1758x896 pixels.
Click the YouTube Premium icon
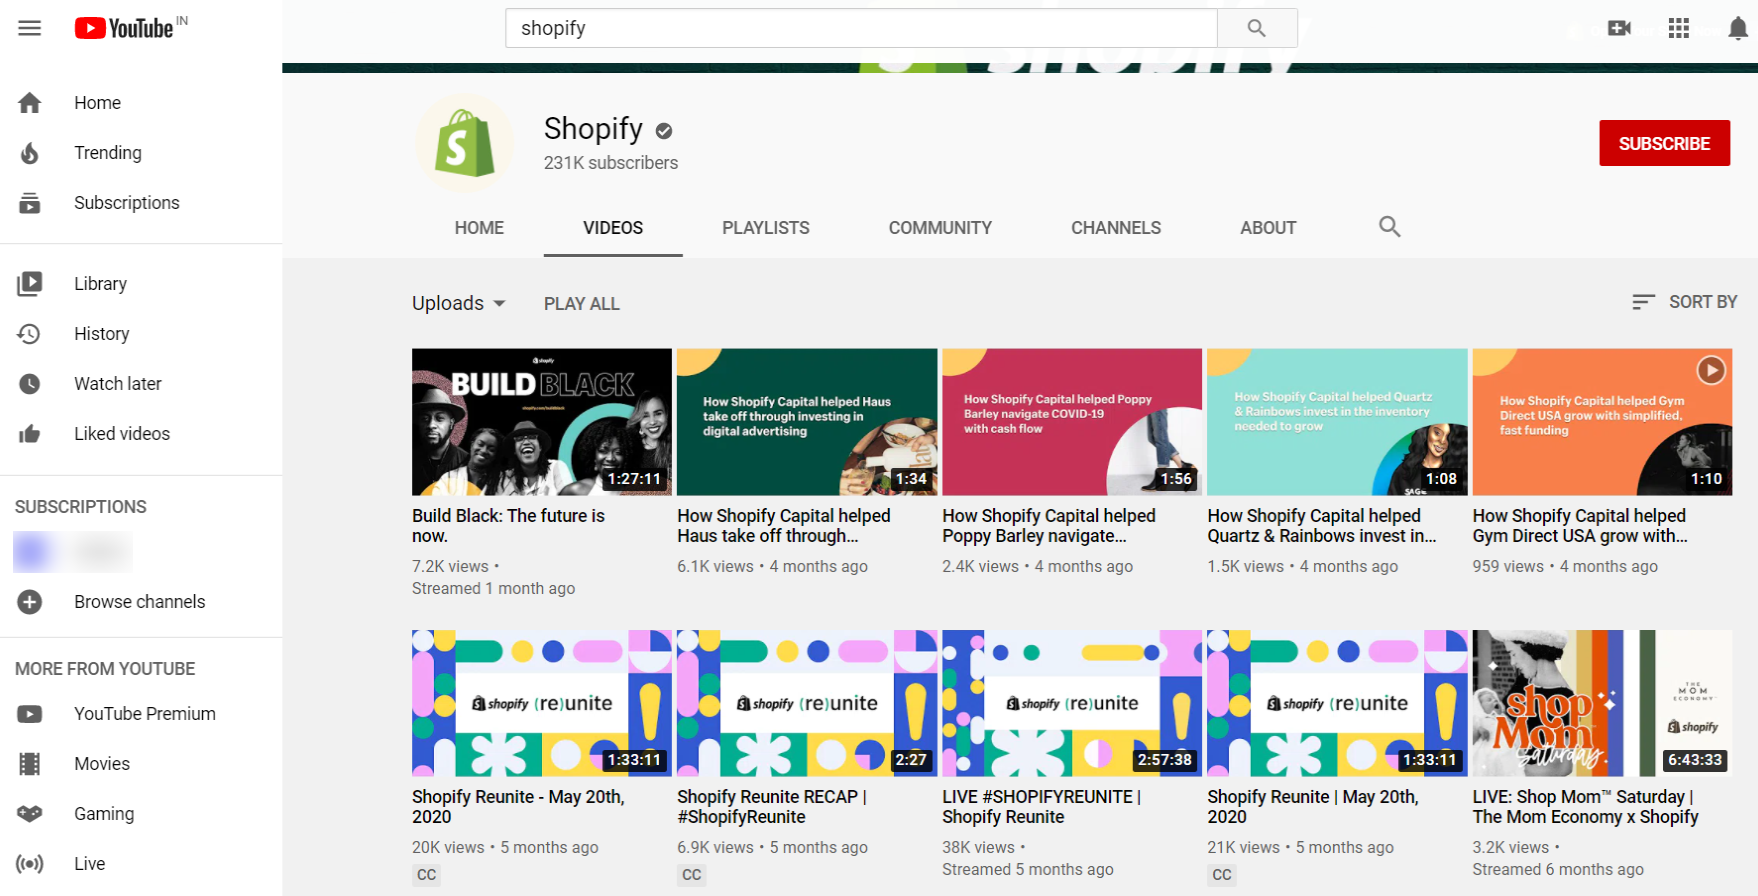30,714
